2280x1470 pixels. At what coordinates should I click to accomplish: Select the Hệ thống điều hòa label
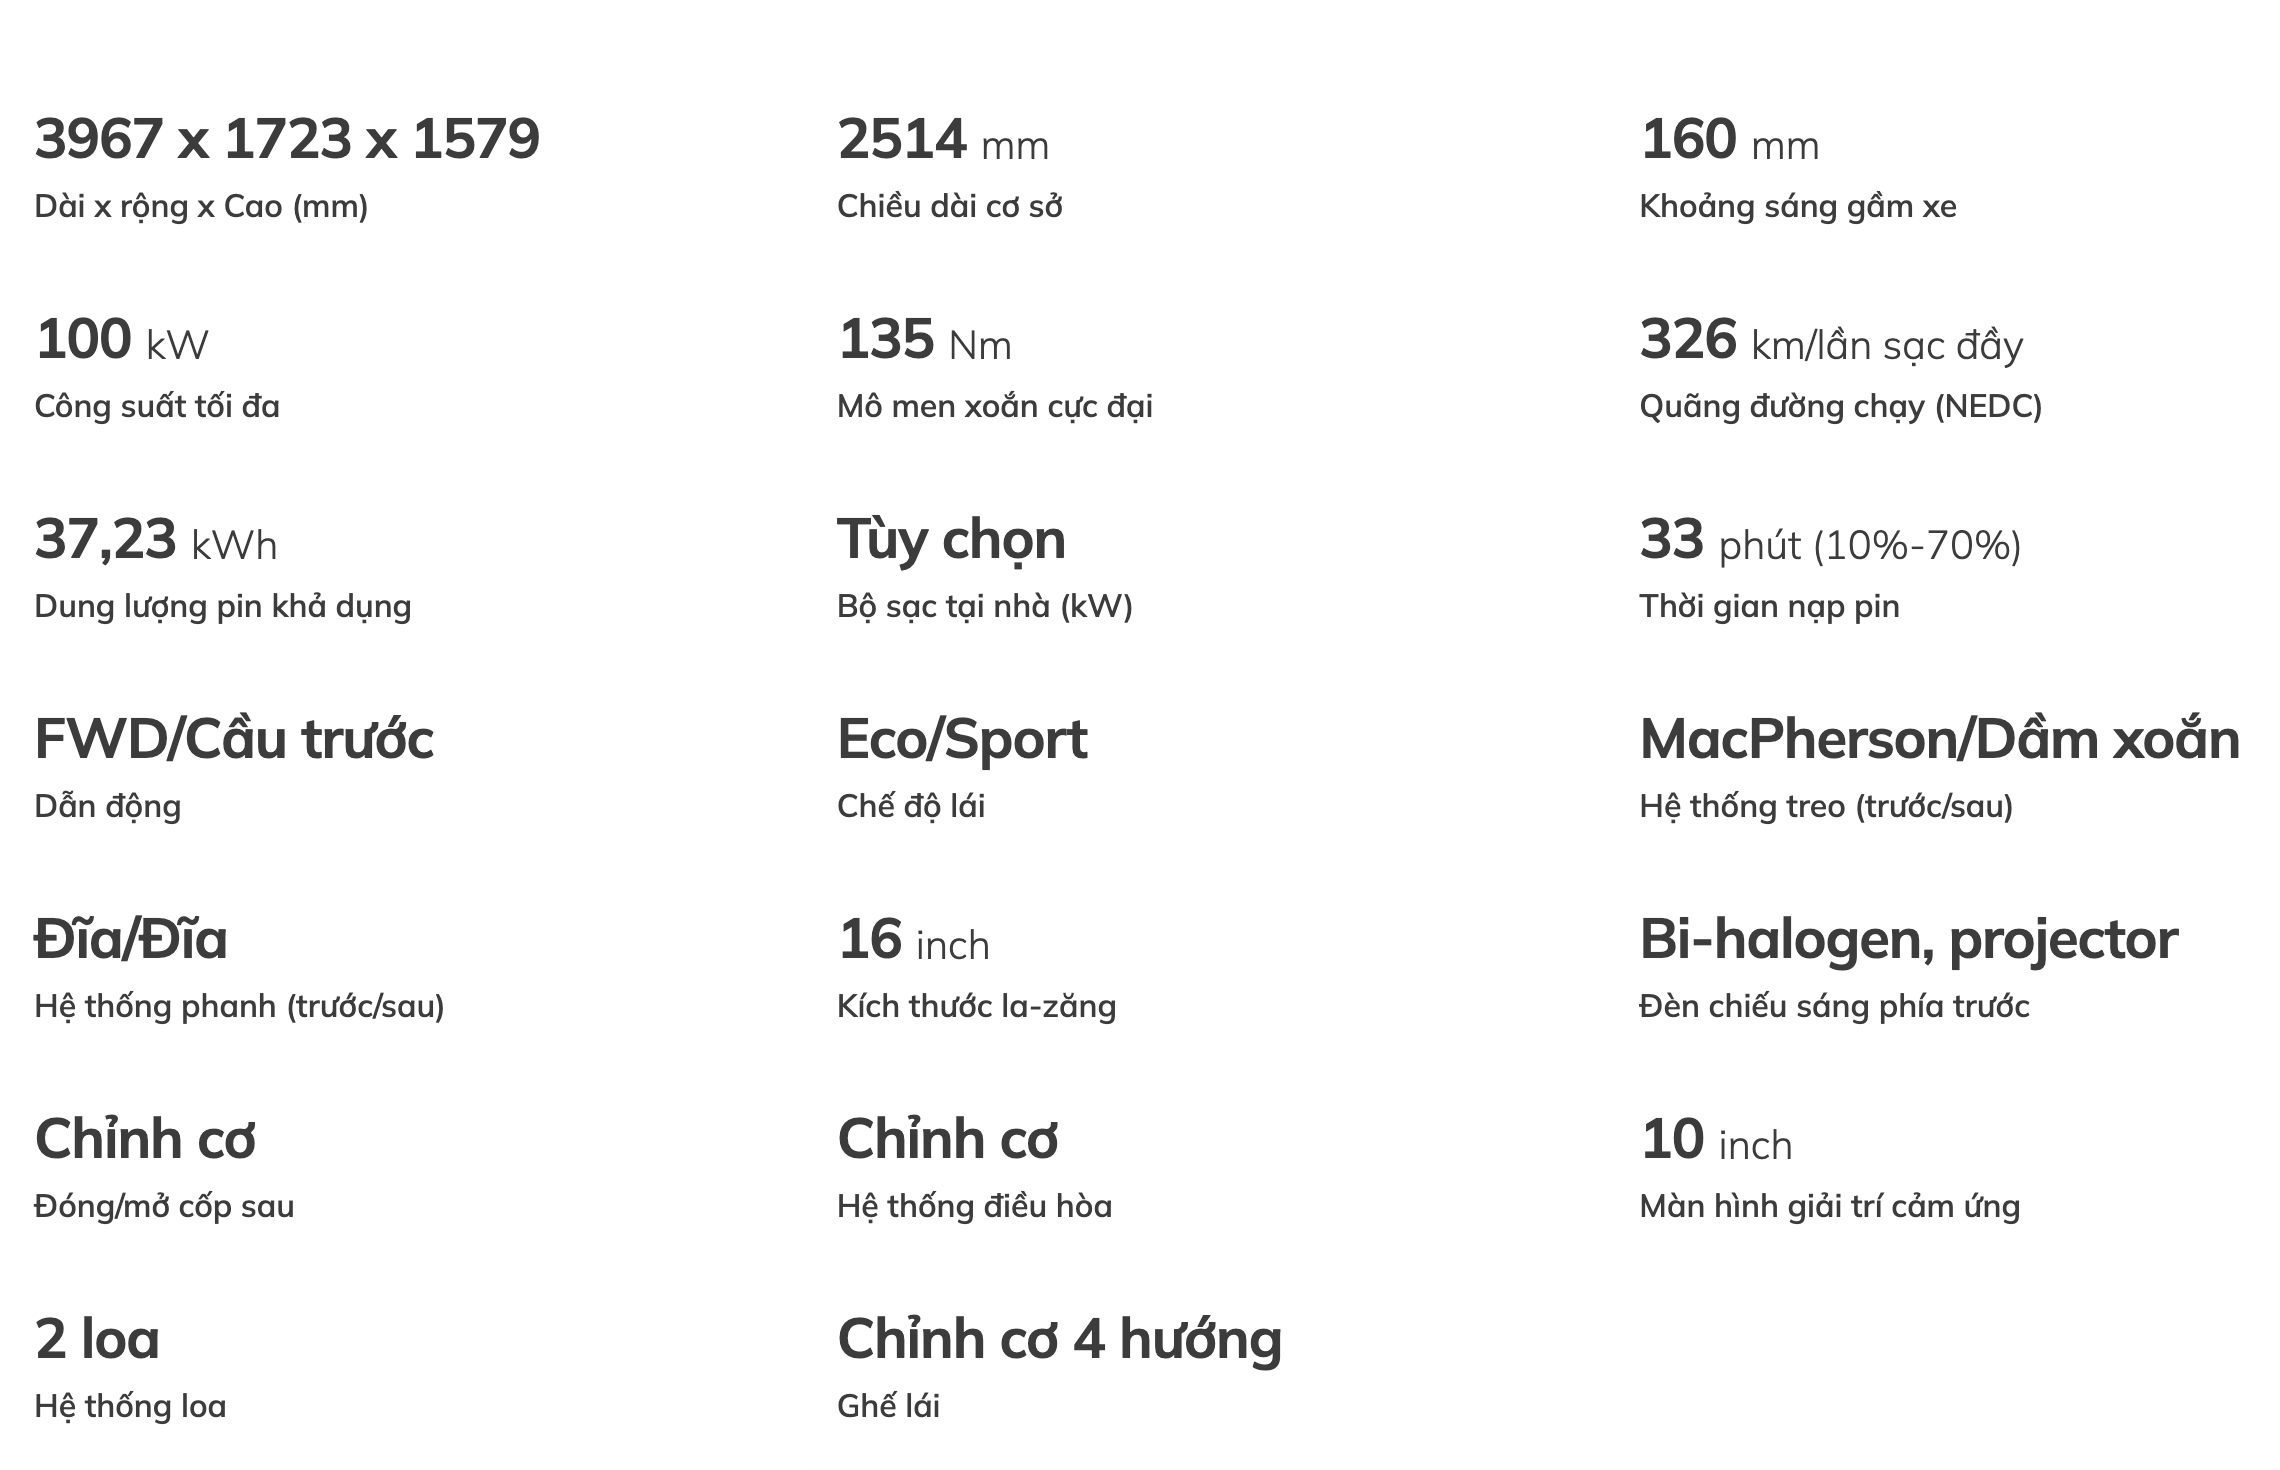click(974, 1206)
